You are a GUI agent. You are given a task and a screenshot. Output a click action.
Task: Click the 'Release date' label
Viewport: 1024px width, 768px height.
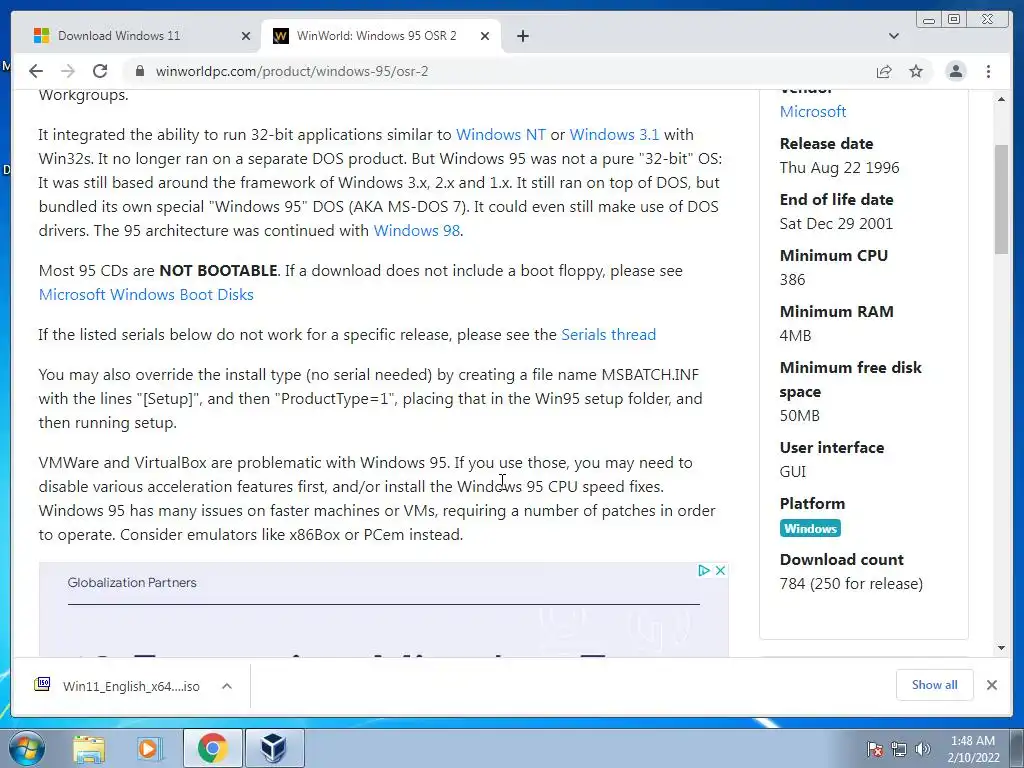[x=826, y=144]
